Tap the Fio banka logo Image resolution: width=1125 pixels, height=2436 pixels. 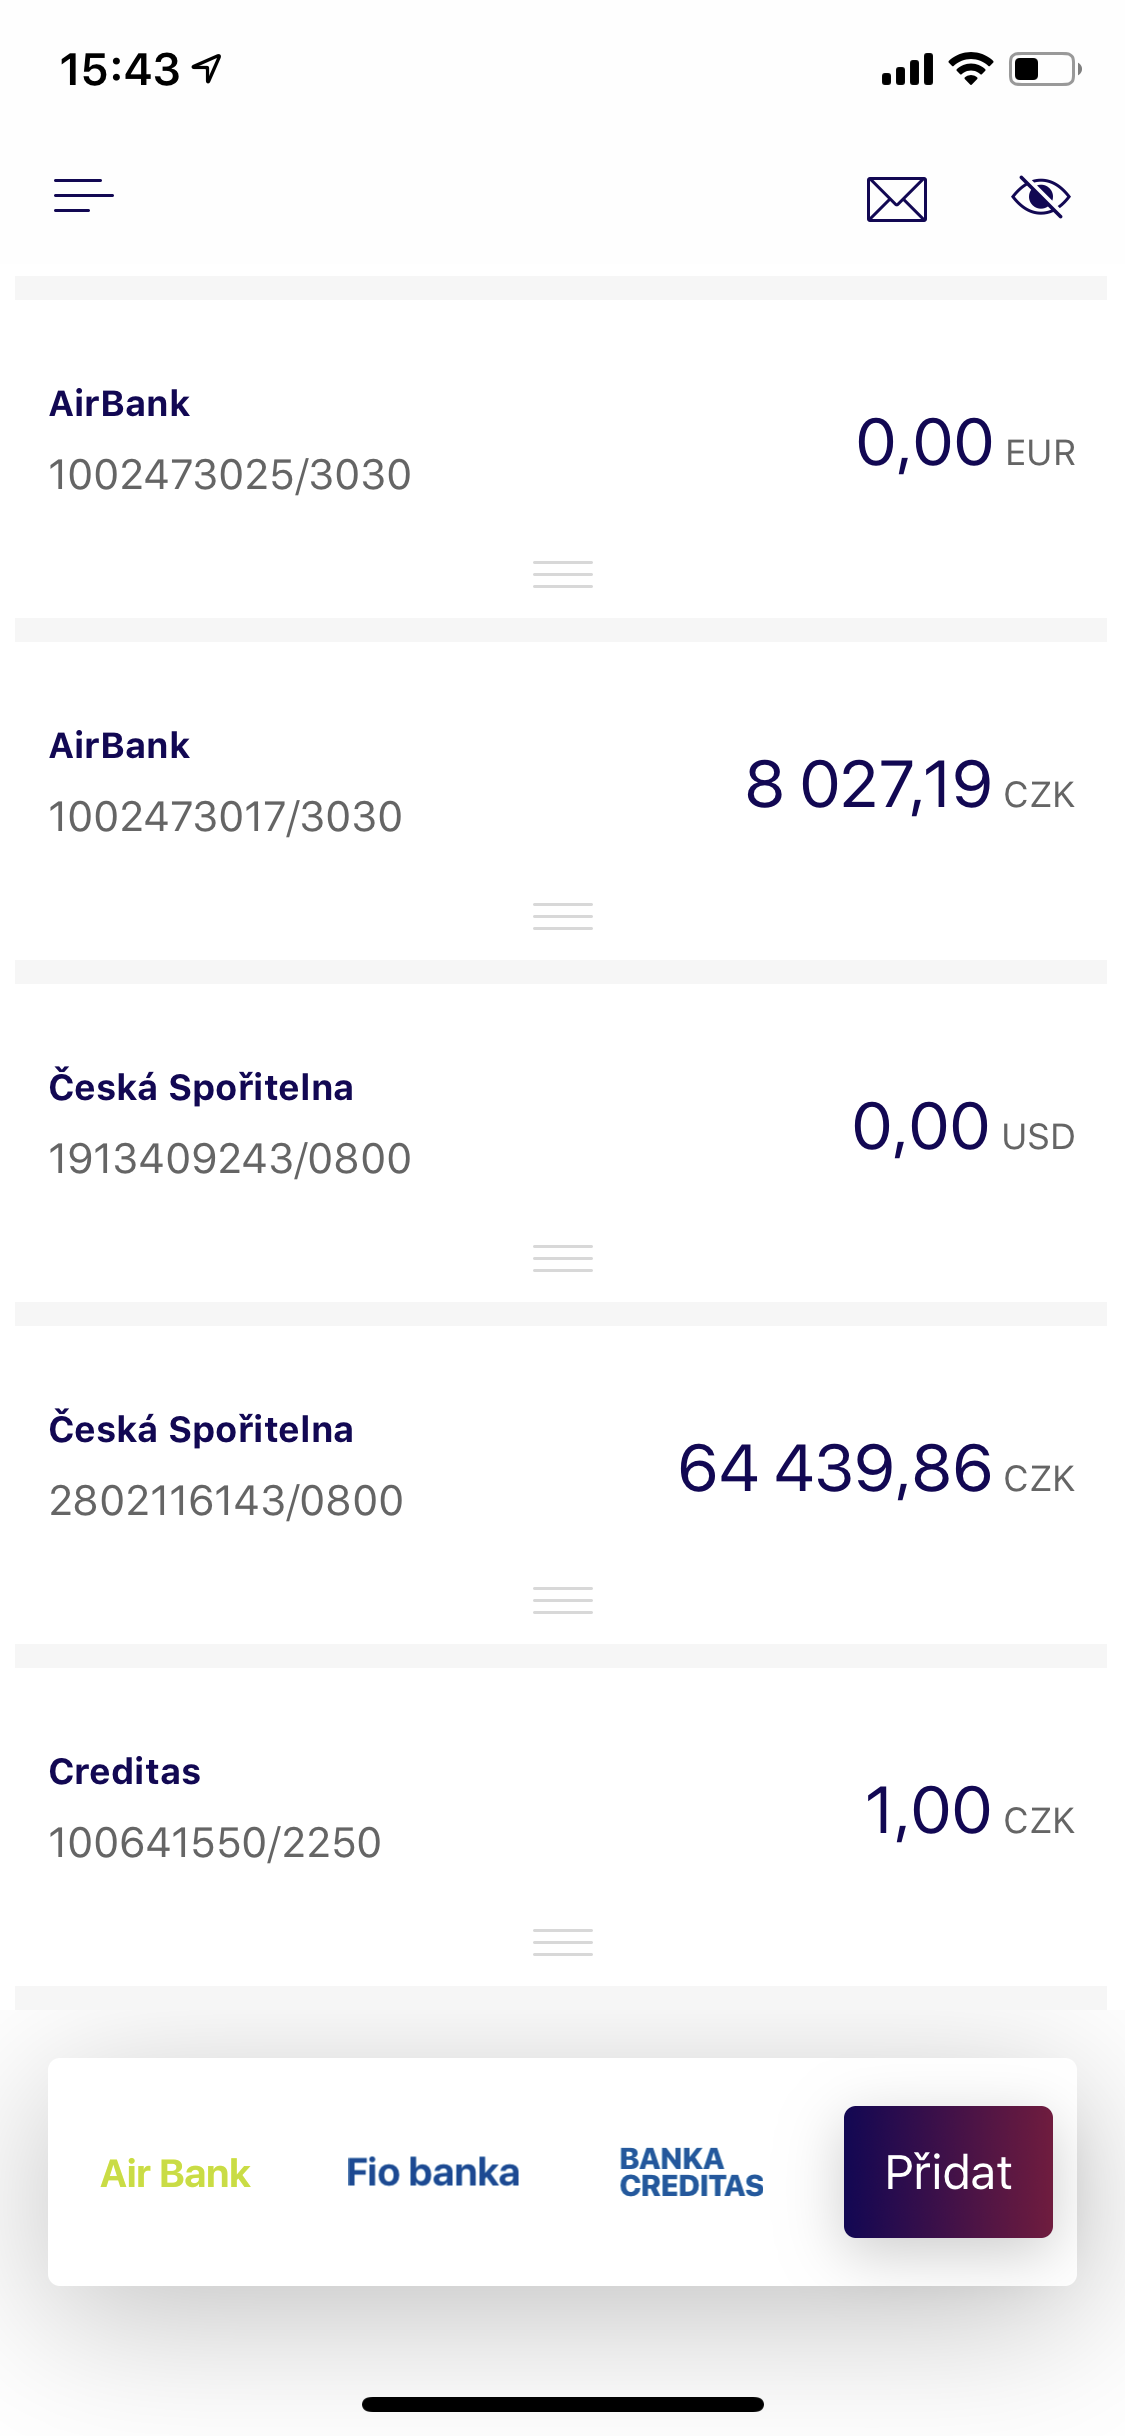[x=433, y=2173]
